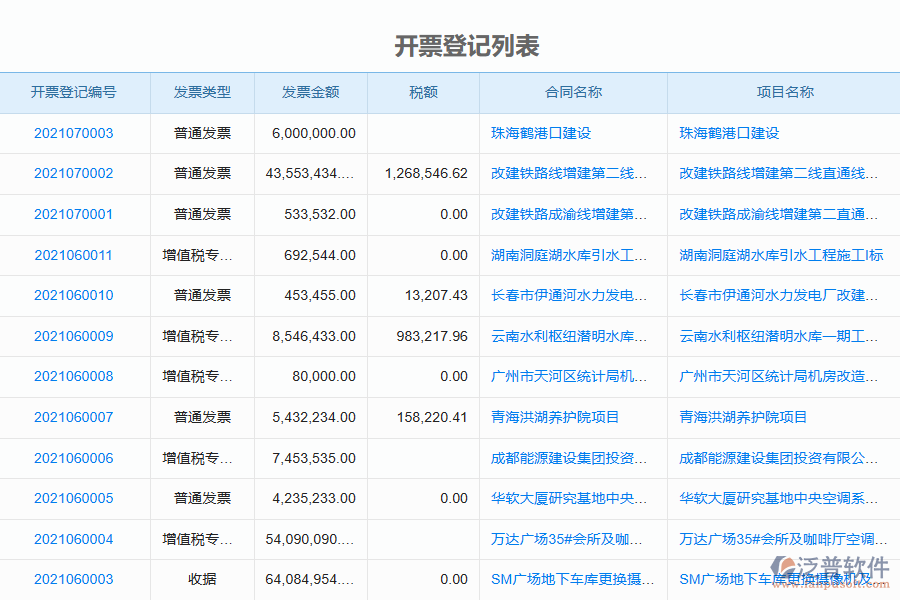Open the 青海洪湖养护院项目 contract link
This screenshot has height=600, width=900.
tap(556, 417)
